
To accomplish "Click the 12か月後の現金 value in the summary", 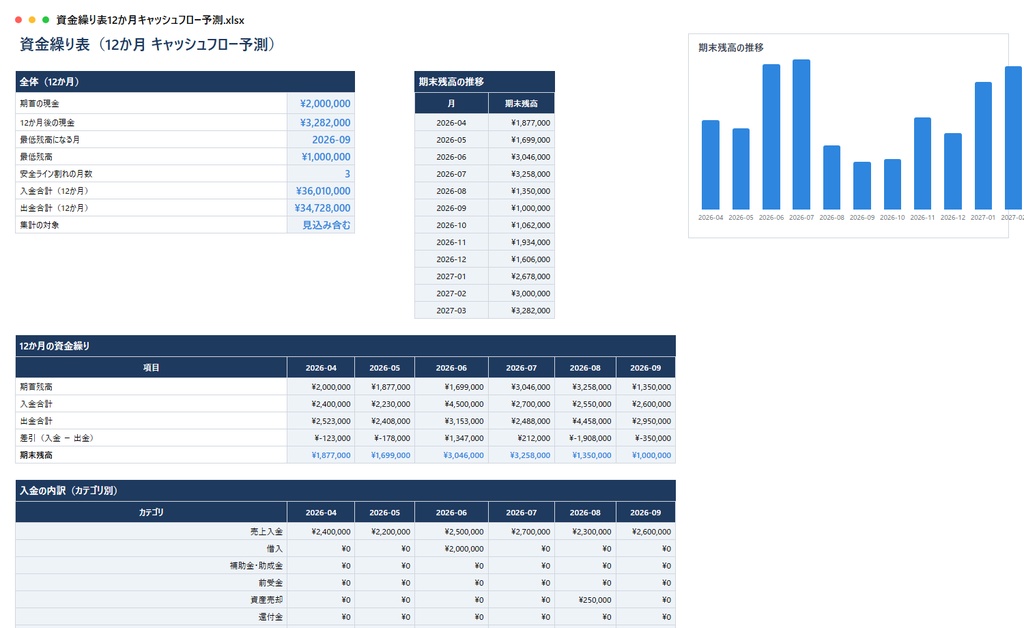I will tap(321, 122).
